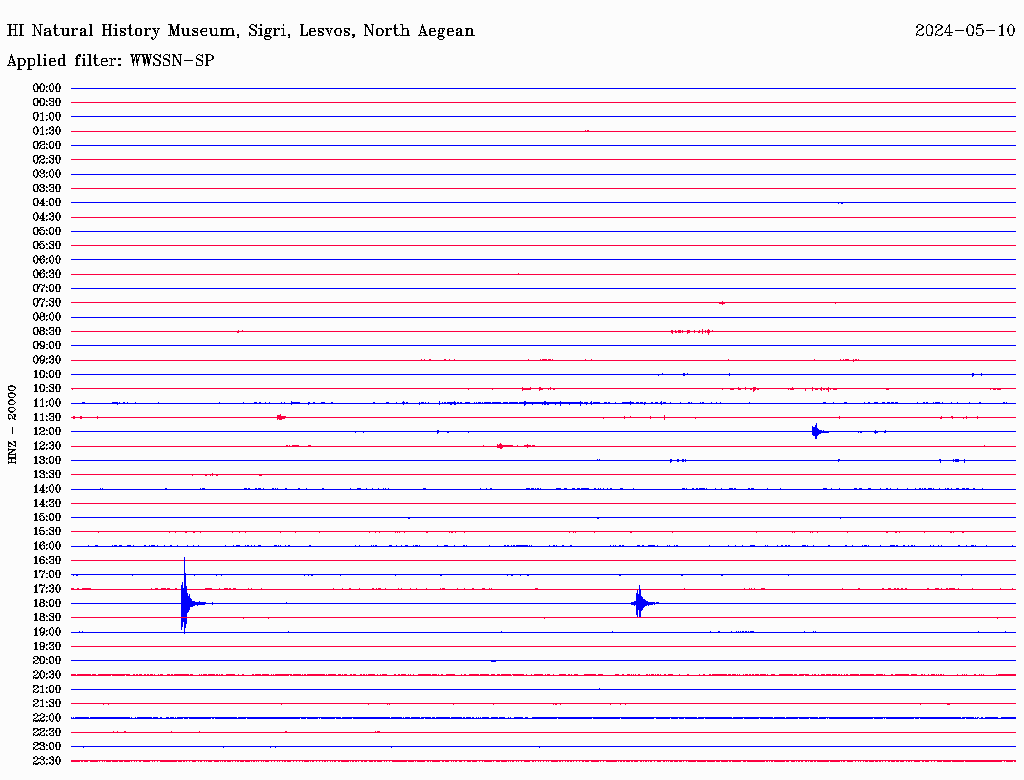Select the 17:00 time label

(47, 575)
